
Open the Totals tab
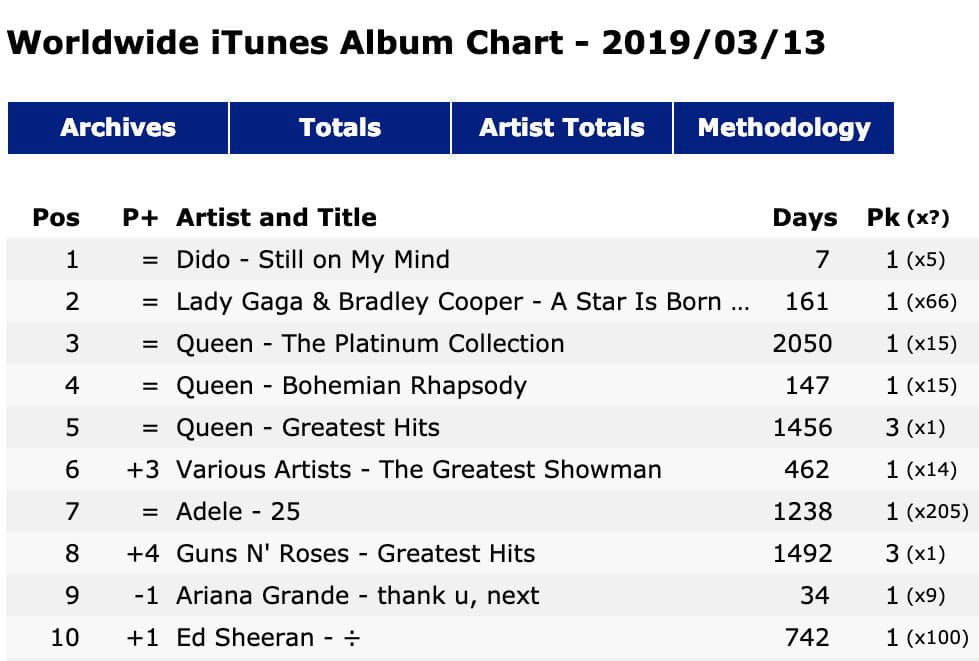[340, 128]
